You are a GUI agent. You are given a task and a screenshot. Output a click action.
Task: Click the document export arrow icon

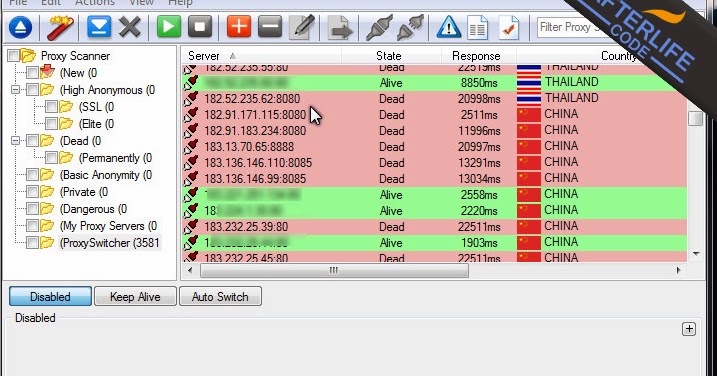pos(340,28)
